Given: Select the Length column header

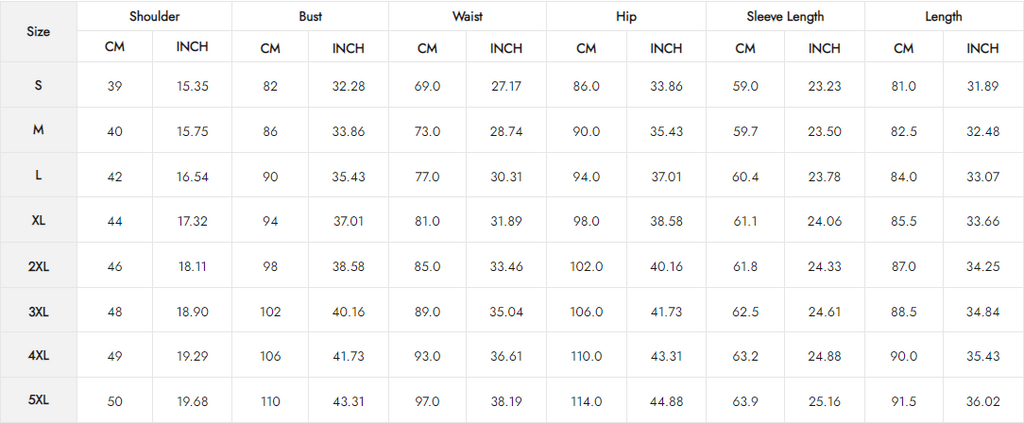Looking at the screenshot, I should coord(944,16).
